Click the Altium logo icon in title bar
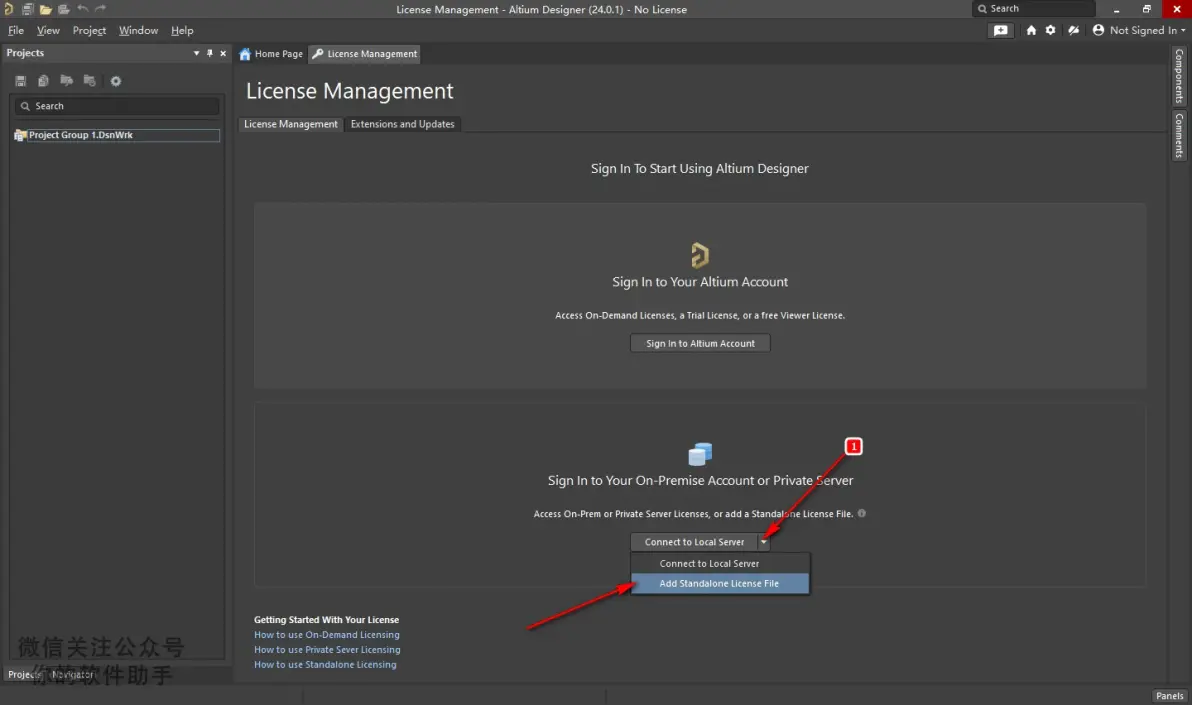1192x705 pixels. point(8,9)
